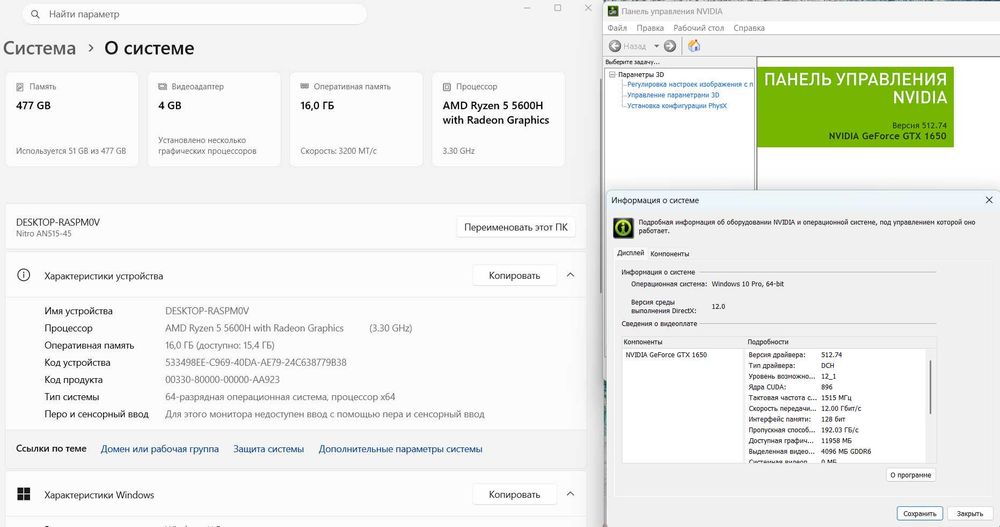Select Регулировка настроек изображения tree item
Screen dimensions: 1000x527
[689, 84]
